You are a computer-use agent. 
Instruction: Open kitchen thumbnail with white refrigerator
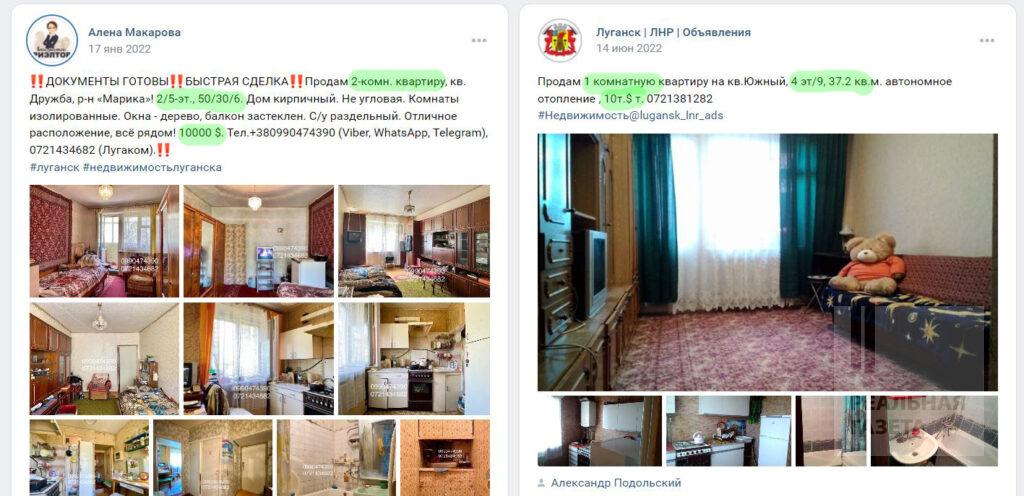click(x=729, y=431)
